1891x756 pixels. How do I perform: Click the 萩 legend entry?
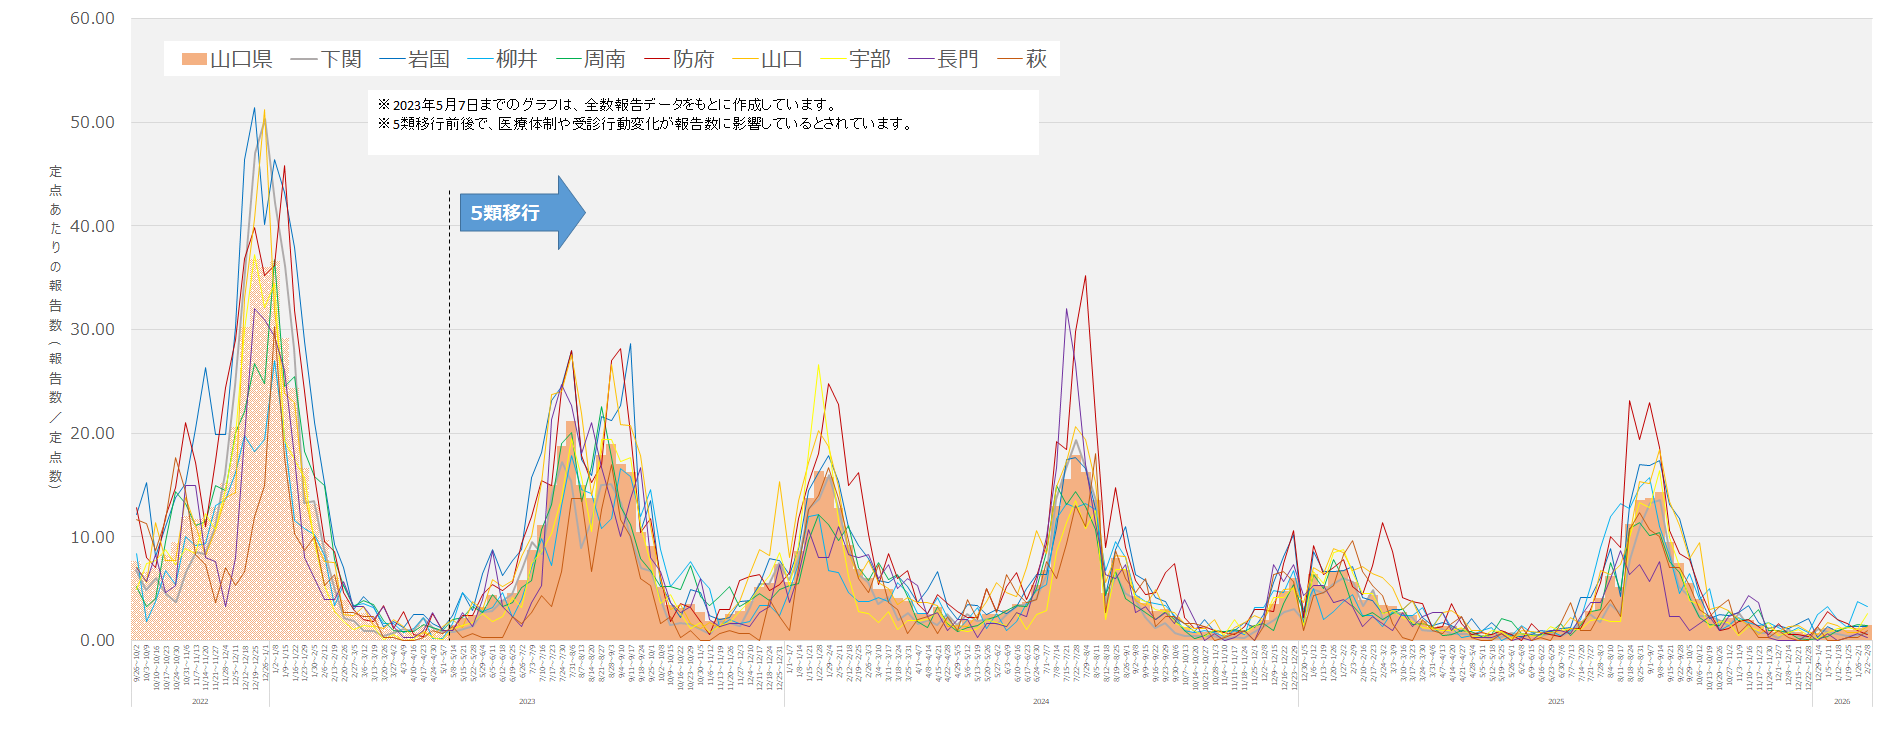pyautogui.click(x=1023, y=59)
